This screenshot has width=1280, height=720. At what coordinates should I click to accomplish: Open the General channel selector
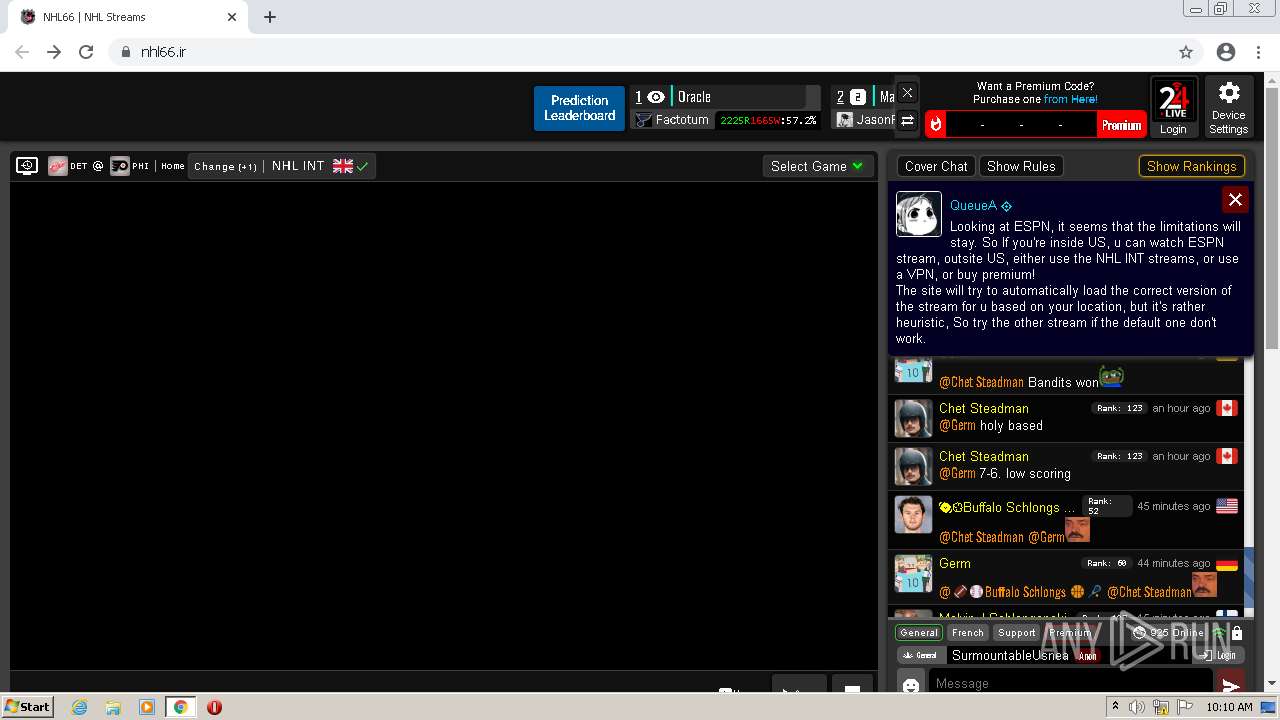(x=921, y=655)
